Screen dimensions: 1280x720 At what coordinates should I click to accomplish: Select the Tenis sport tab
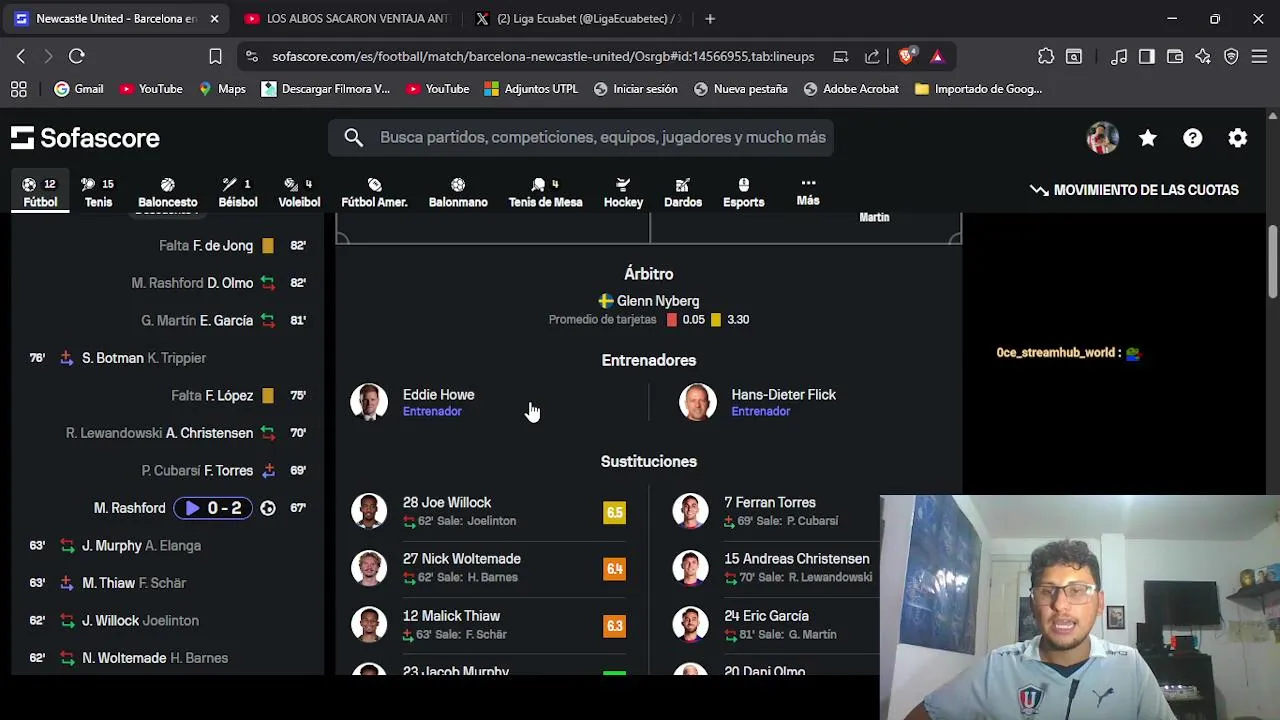(x=98, y=193)
